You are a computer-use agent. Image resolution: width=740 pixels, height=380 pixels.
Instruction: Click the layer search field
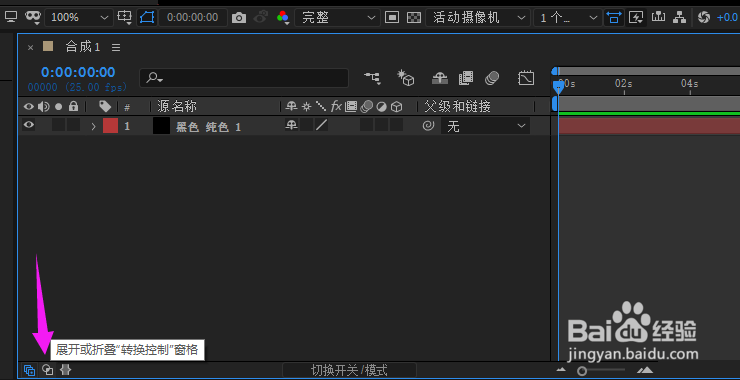pos(244,78)
